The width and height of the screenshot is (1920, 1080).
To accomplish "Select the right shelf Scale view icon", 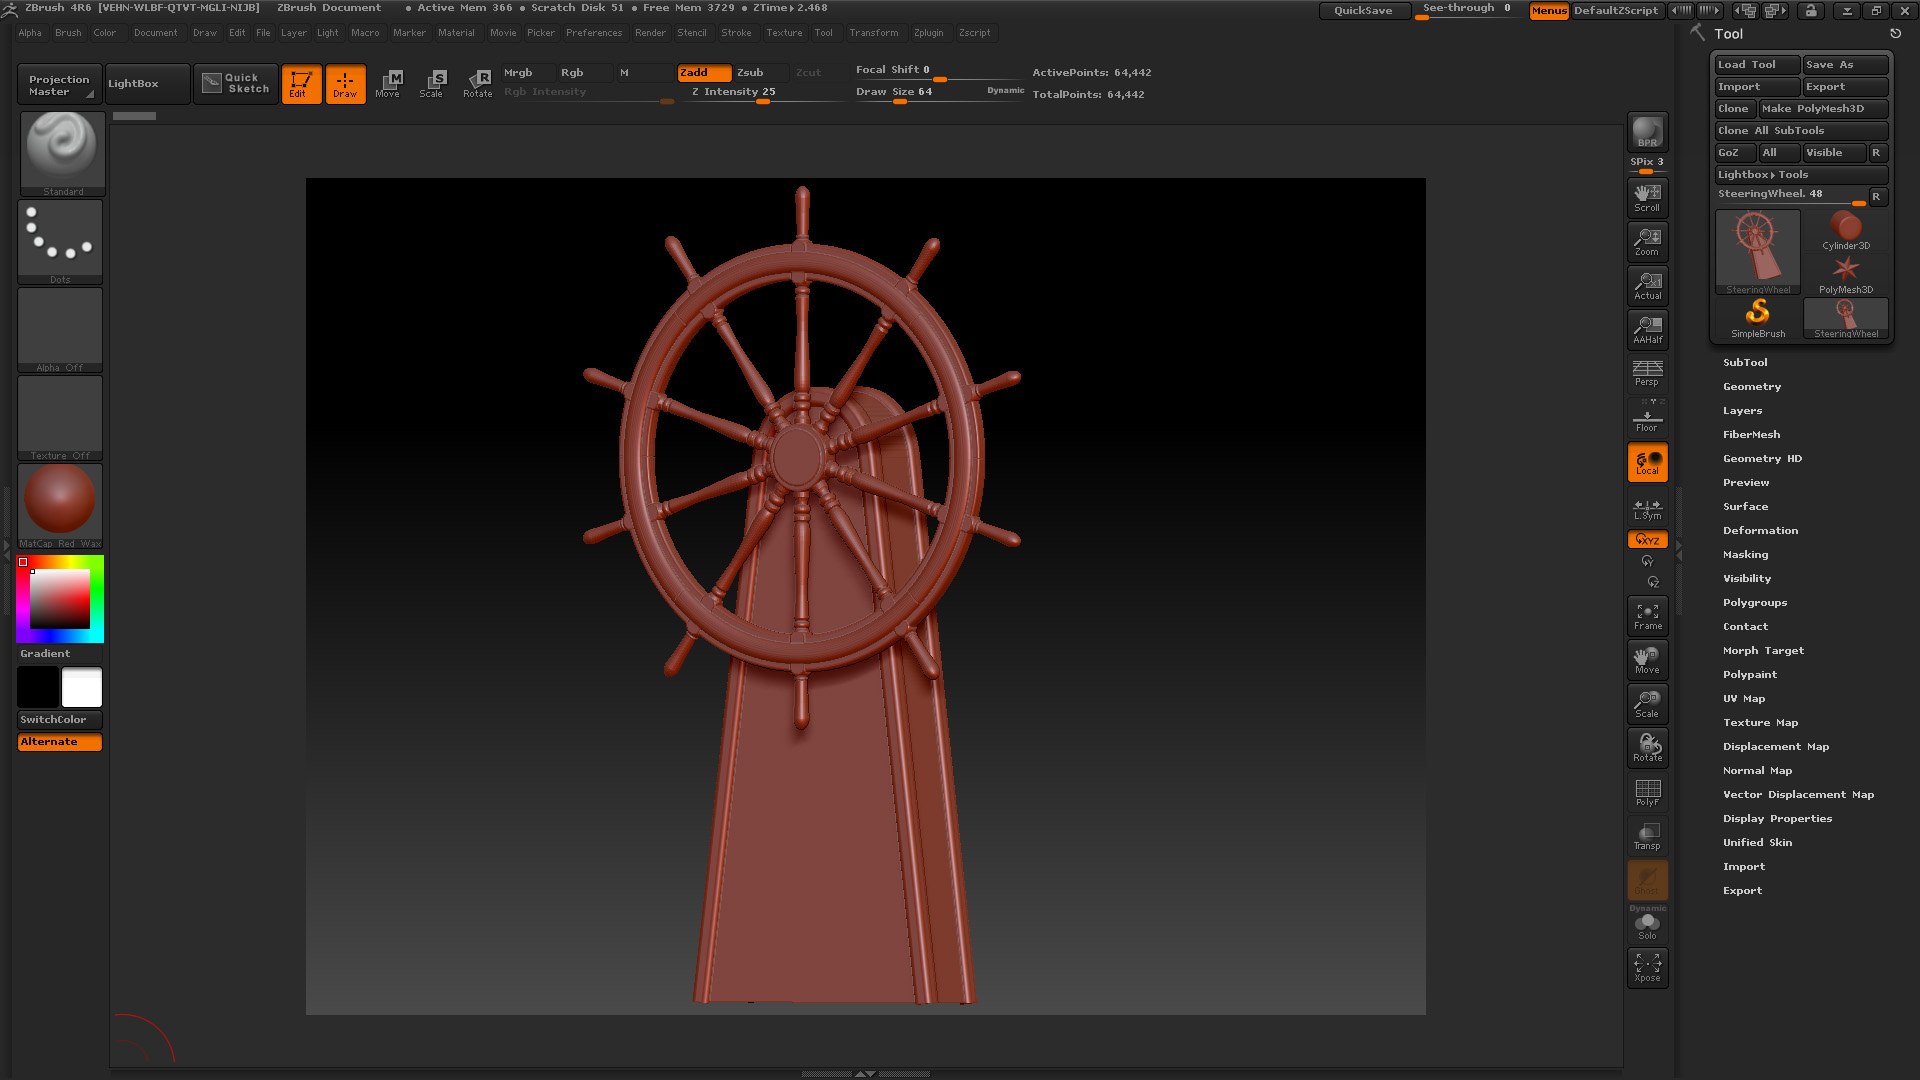I will tap(1647, 703).
